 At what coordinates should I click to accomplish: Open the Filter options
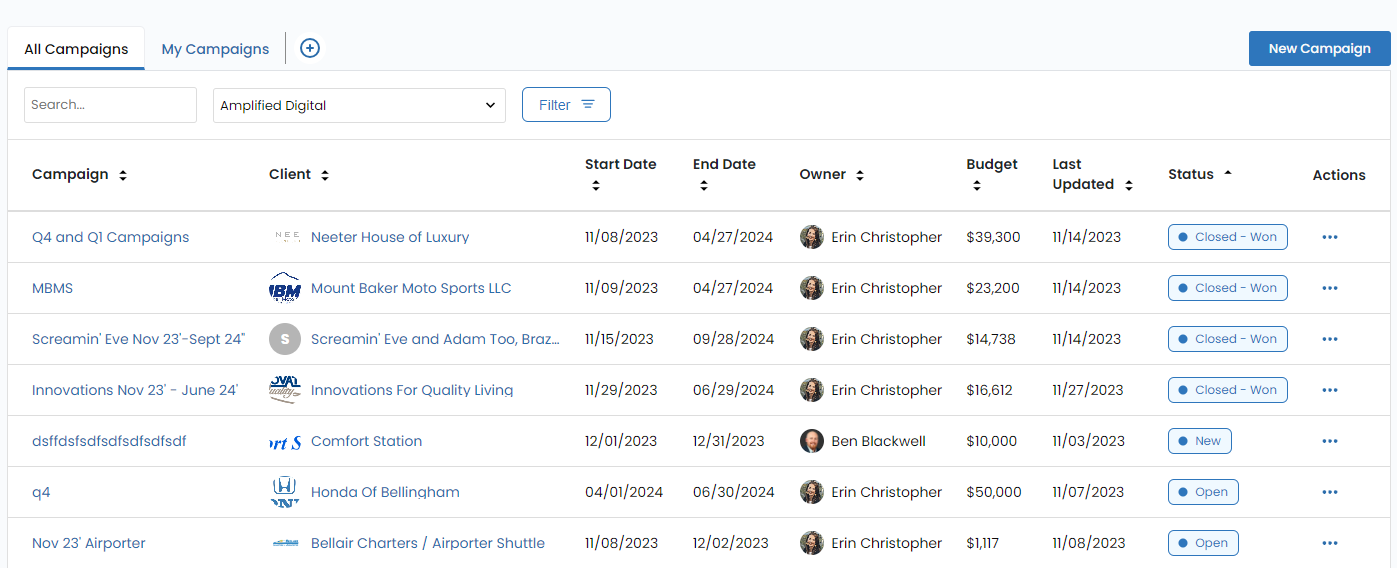pos(566,105)
